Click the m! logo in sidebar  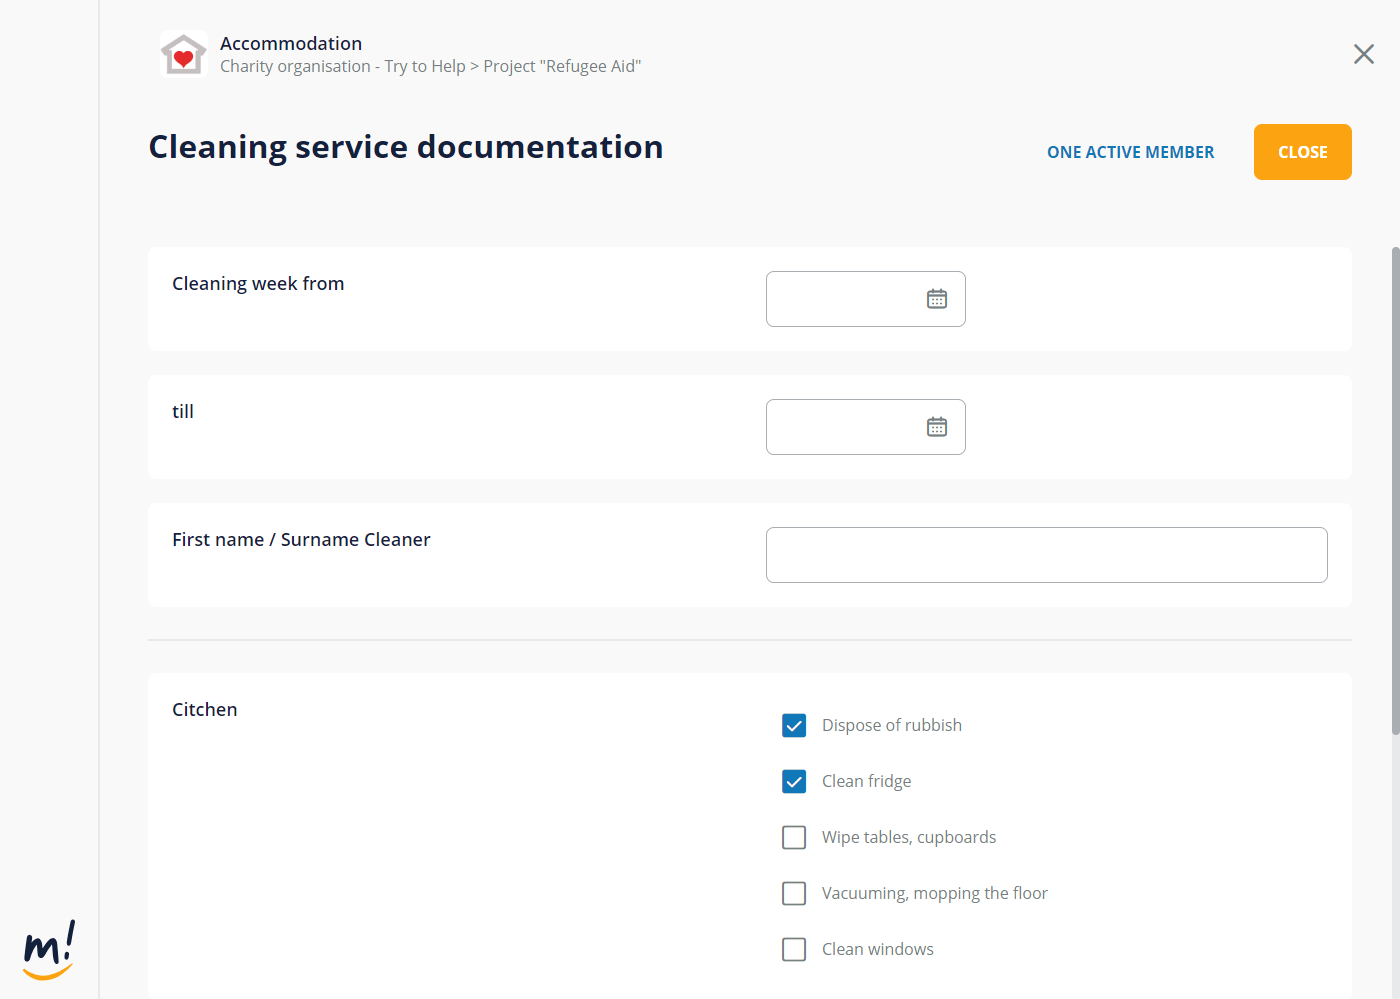tap(49, 950)
